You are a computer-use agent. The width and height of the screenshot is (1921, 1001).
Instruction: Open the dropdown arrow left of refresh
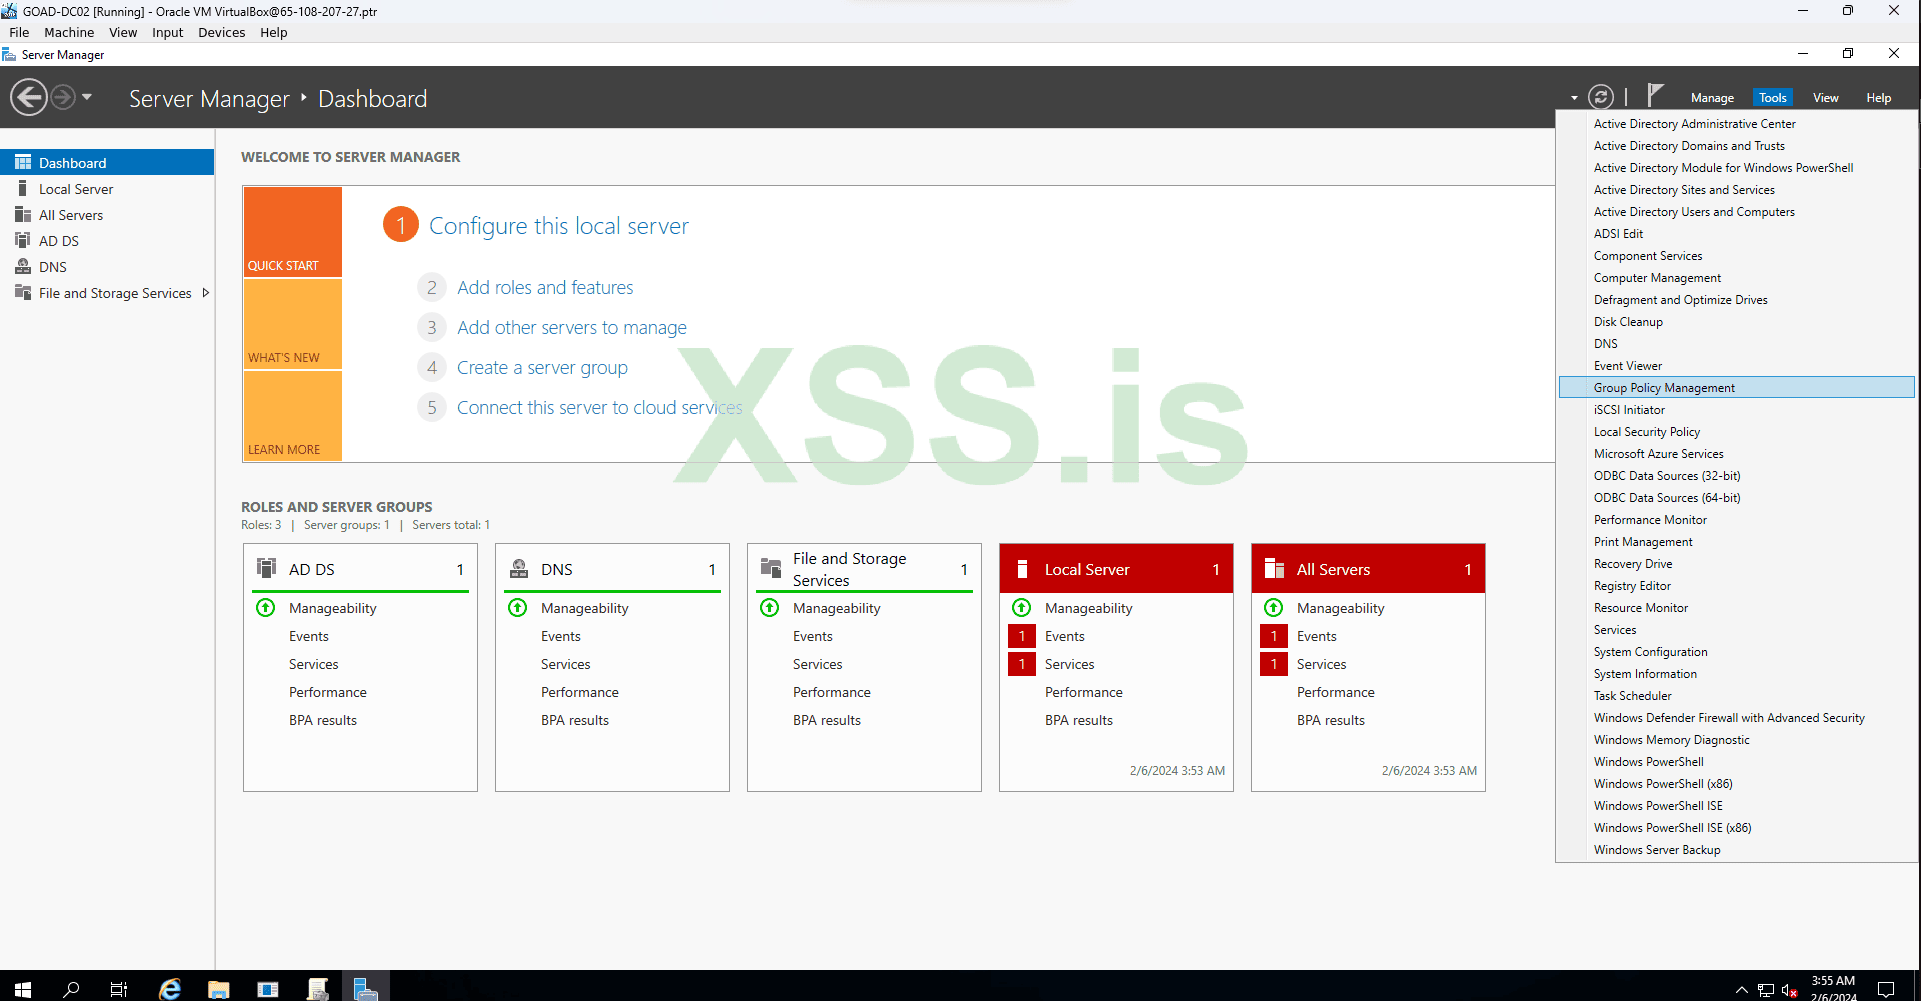point(1574,98)
